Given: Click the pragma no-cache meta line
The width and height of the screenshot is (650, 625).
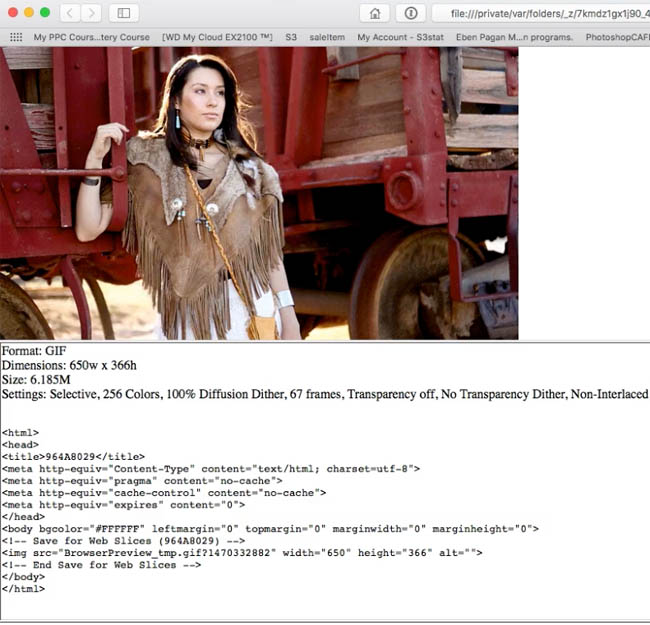Looking at the screenshot, I should 142,481.
